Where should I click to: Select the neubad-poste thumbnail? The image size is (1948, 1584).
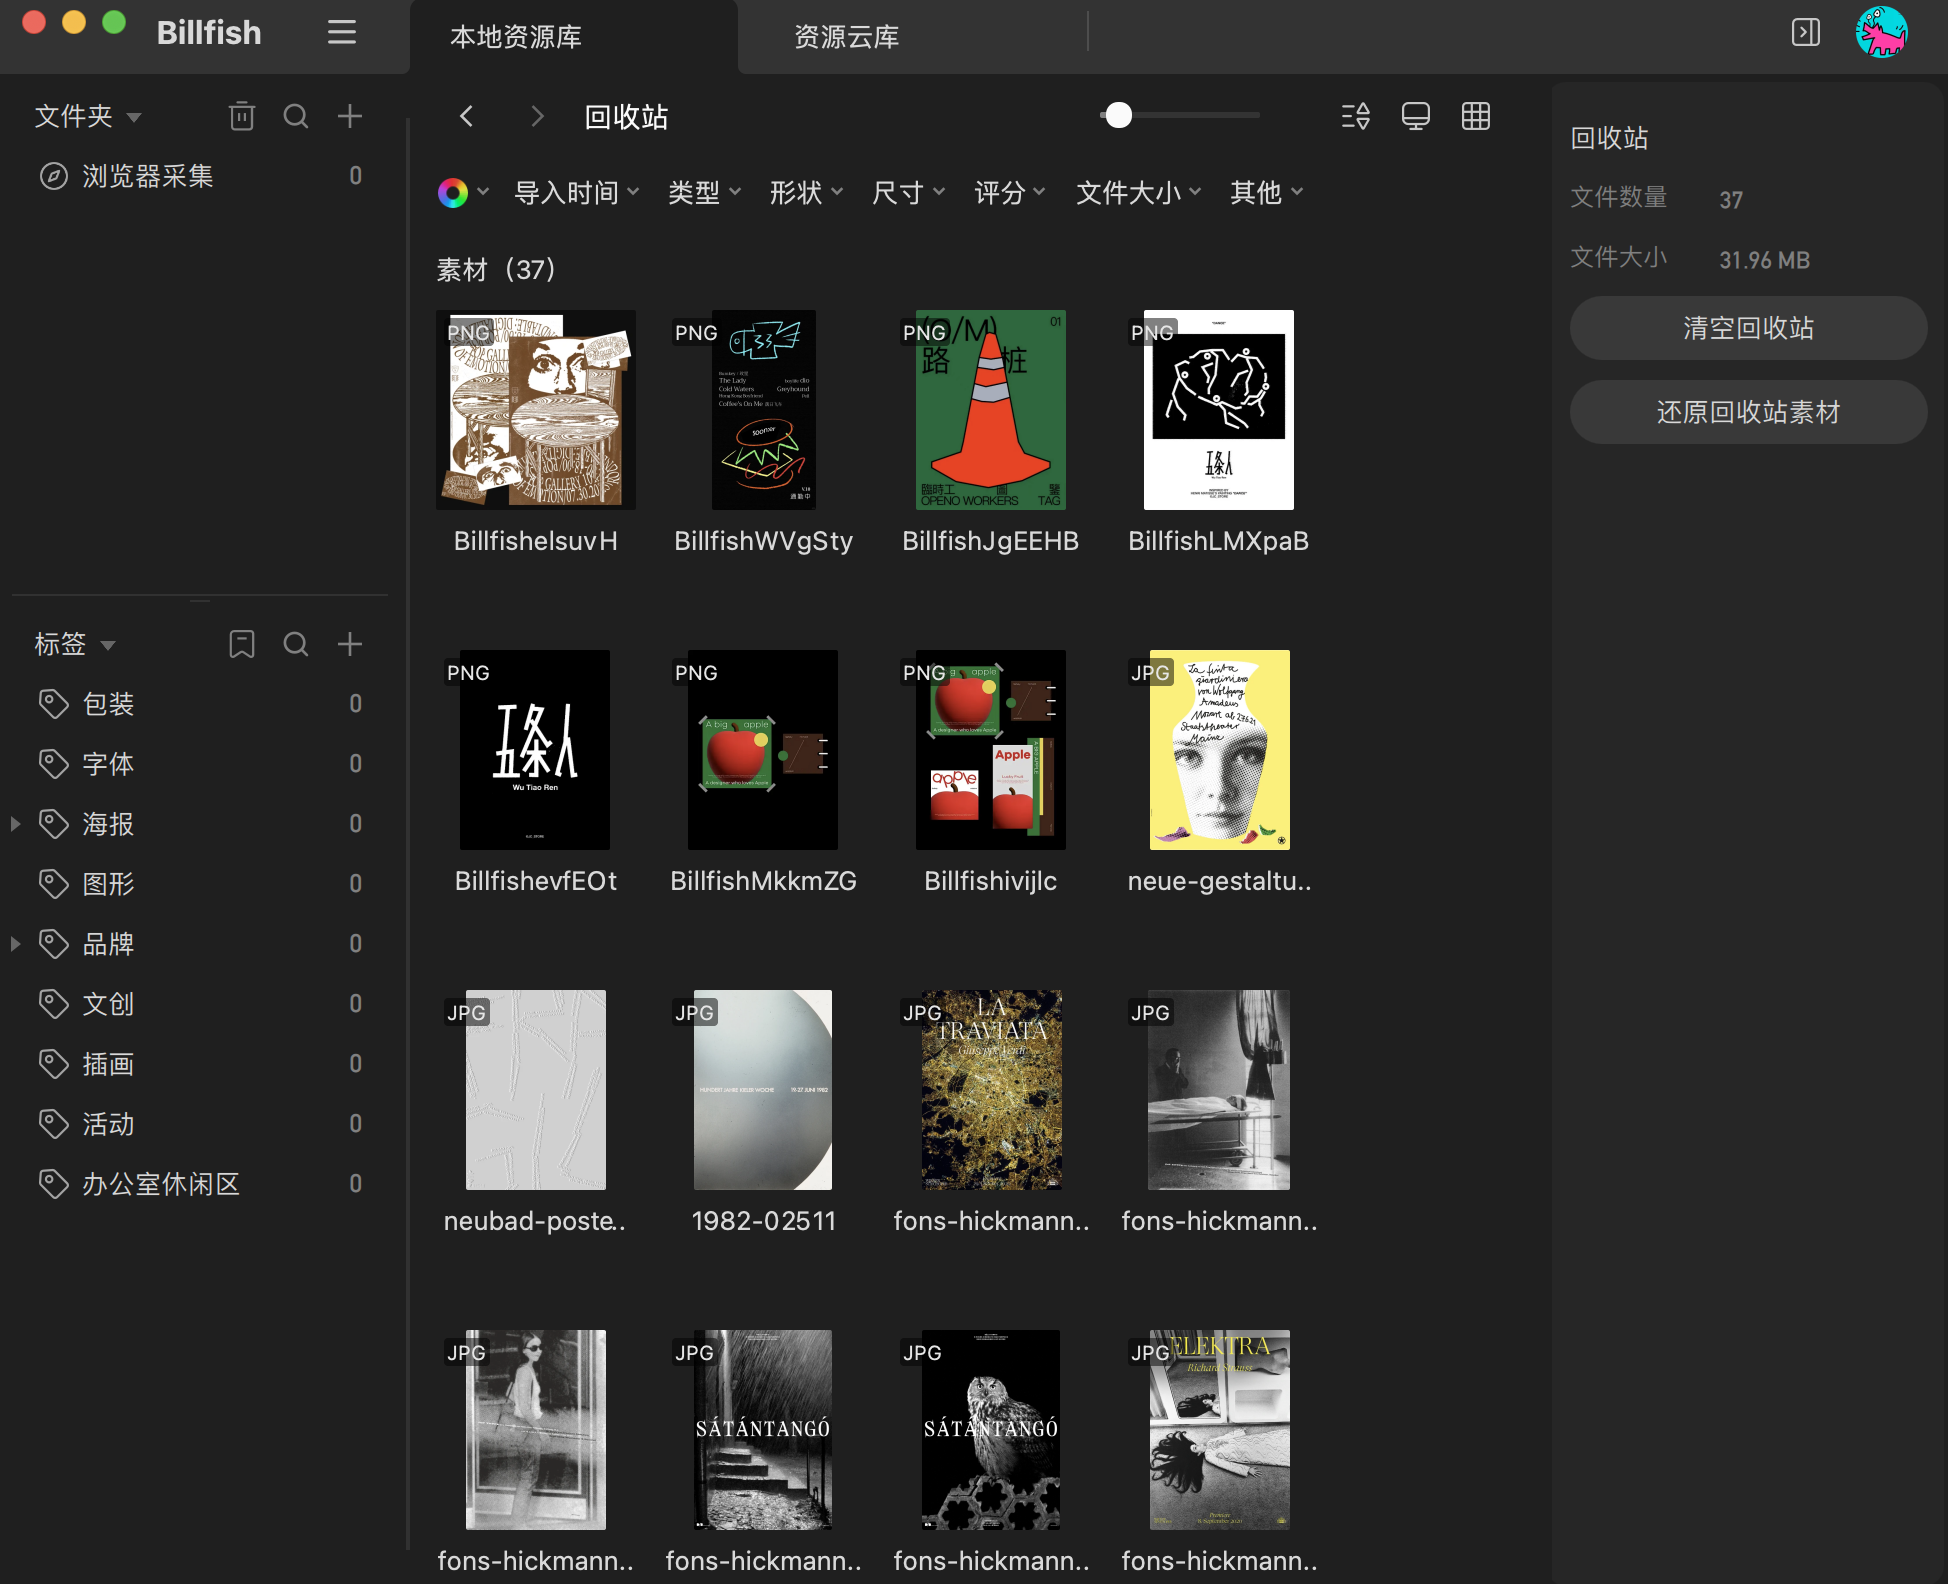click(536, 1090)
